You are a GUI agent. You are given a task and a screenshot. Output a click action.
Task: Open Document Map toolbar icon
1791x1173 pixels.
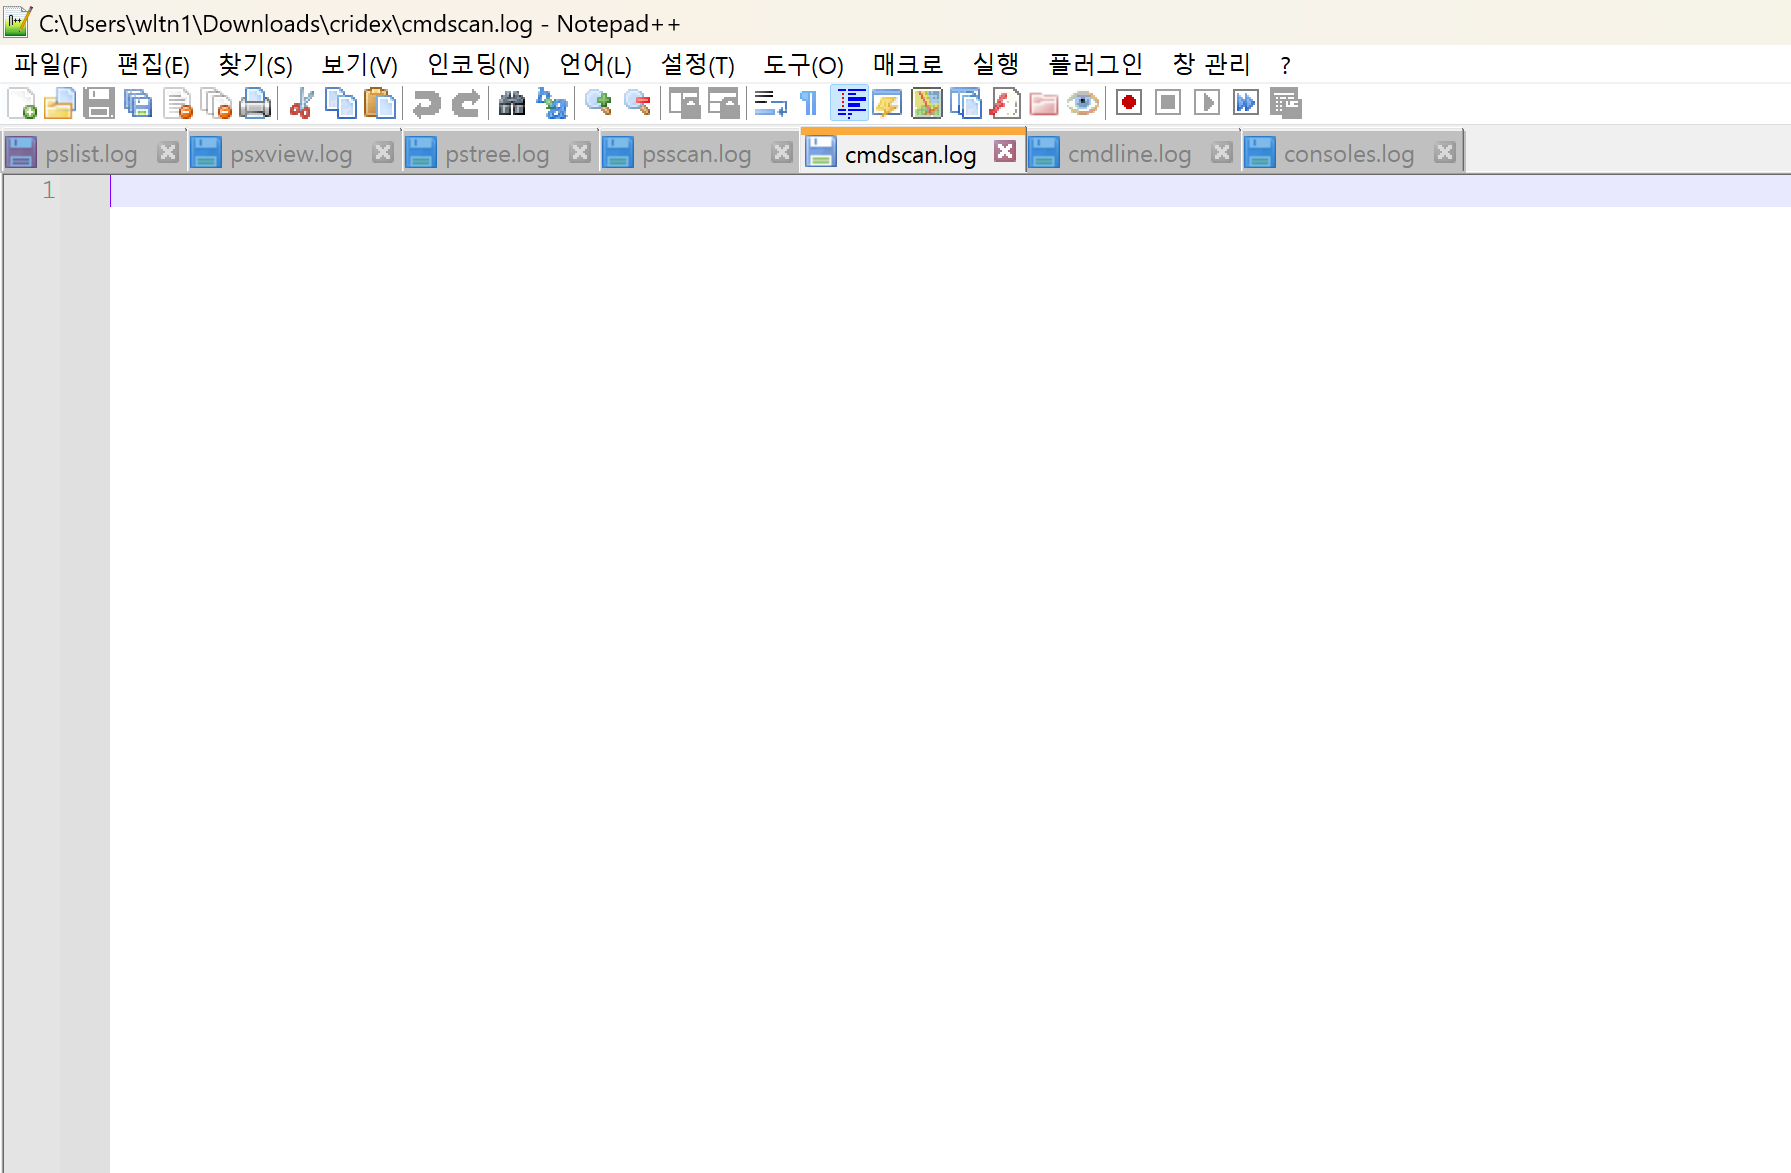[927, 103]
